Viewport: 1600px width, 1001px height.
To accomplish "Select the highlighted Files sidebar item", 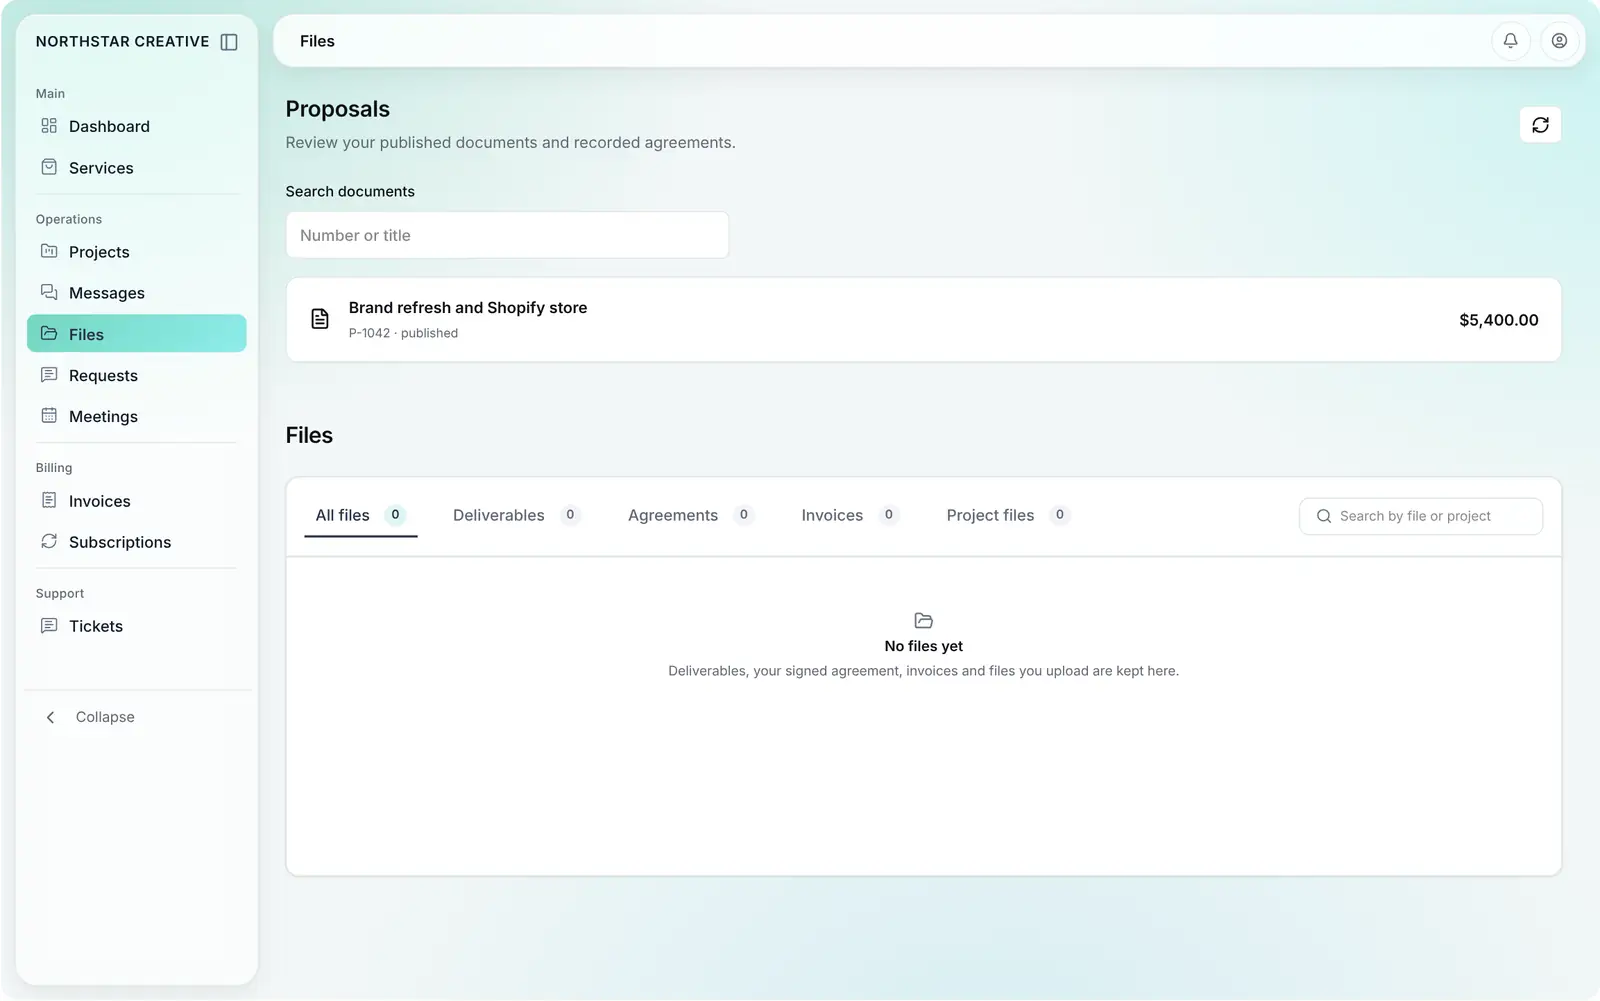I will coord(137,334).
